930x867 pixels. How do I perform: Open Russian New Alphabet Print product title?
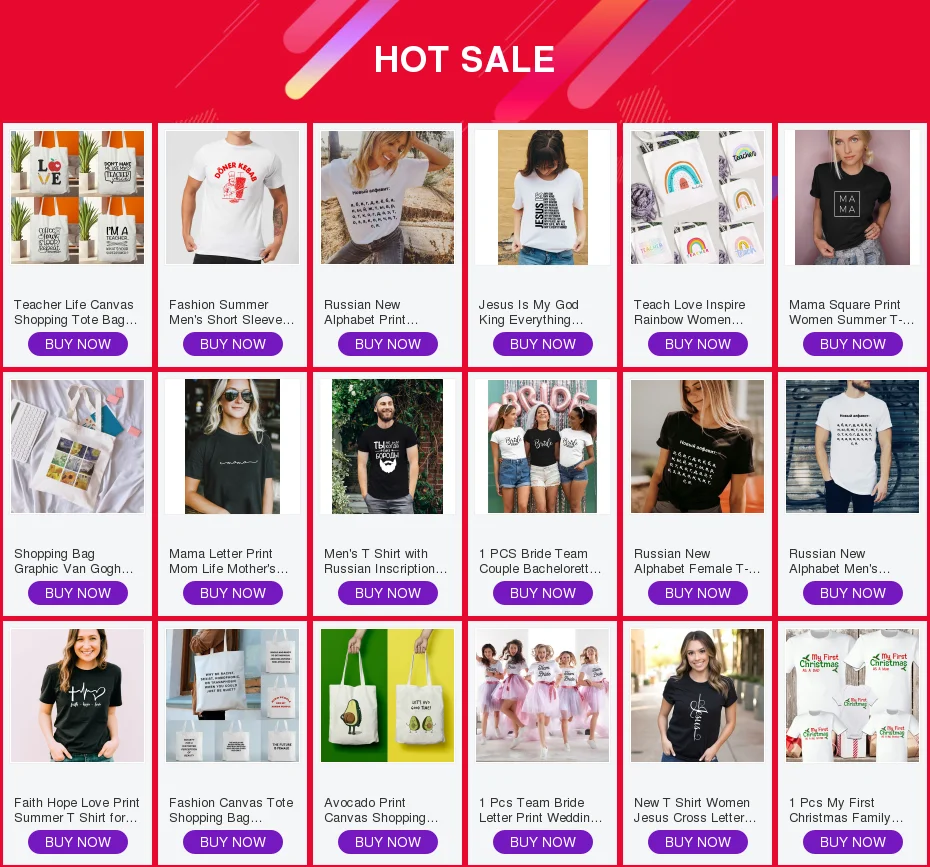click(371, 312)
